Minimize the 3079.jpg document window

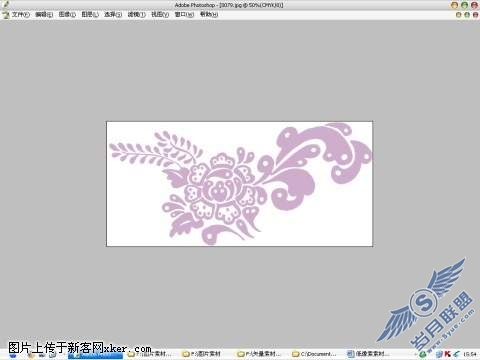point(459,15)
